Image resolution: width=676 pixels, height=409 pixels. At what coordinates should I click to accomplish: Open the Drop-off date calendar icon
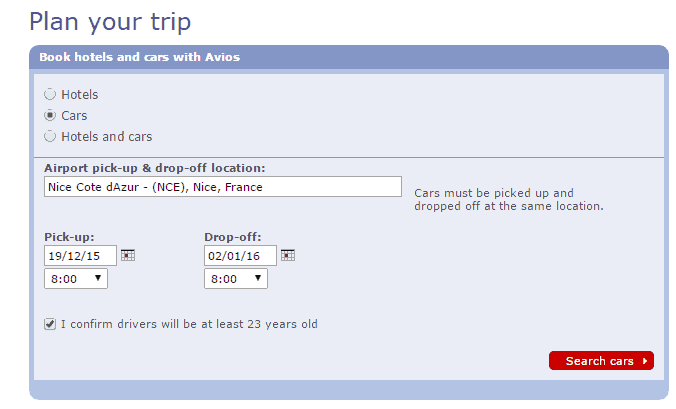[x=287, y=256]
